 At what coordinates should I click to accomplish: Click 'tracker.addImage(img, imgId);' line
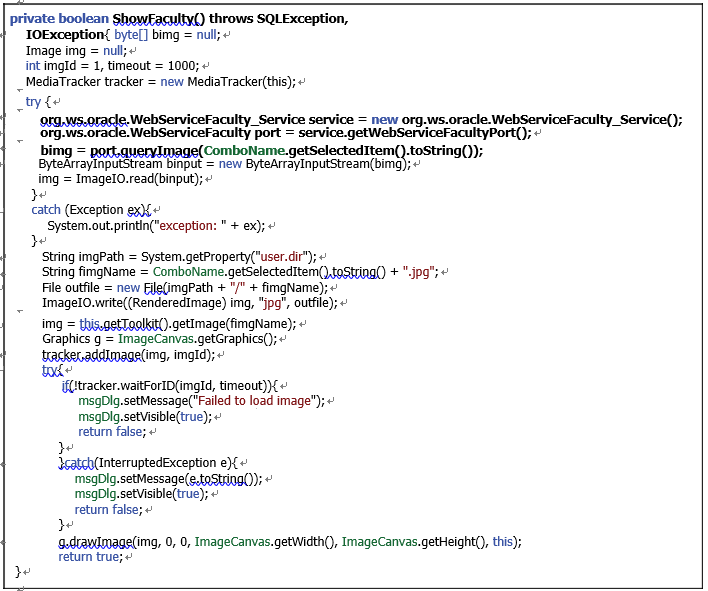pyautogui.click(x=129, y=355)
